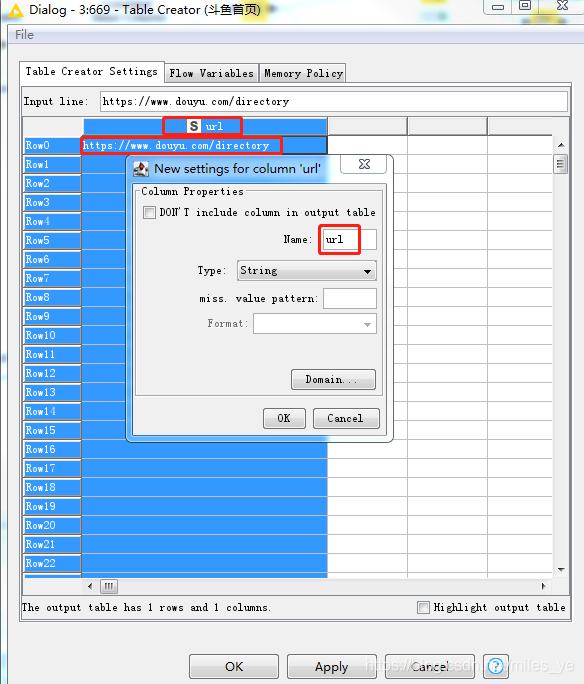Click the horizontal scrollbar right arrow
The image size is (584, 684).
click(543, 586)
